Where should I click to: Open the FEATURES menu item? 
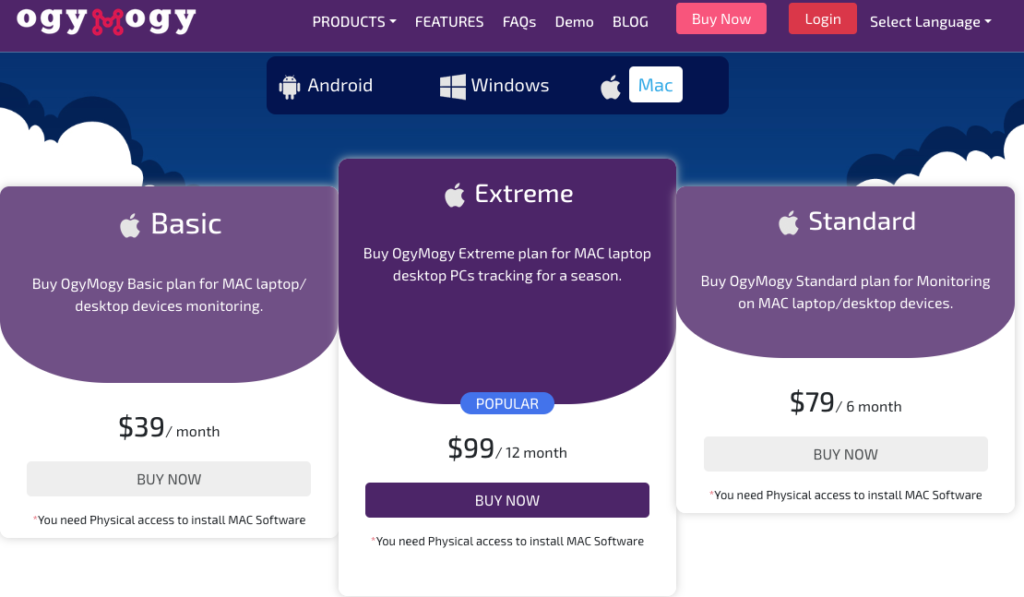point(449,21)
